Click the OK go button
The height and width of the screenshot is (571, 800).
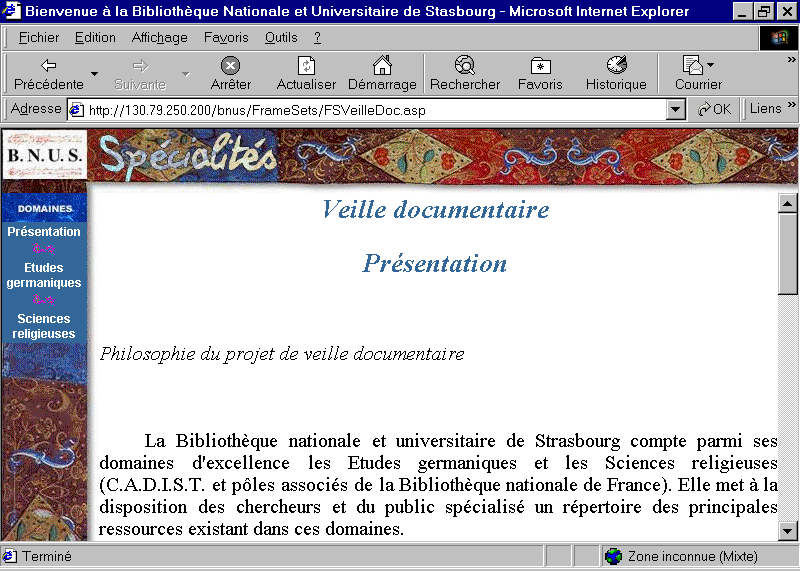(714, 109)
